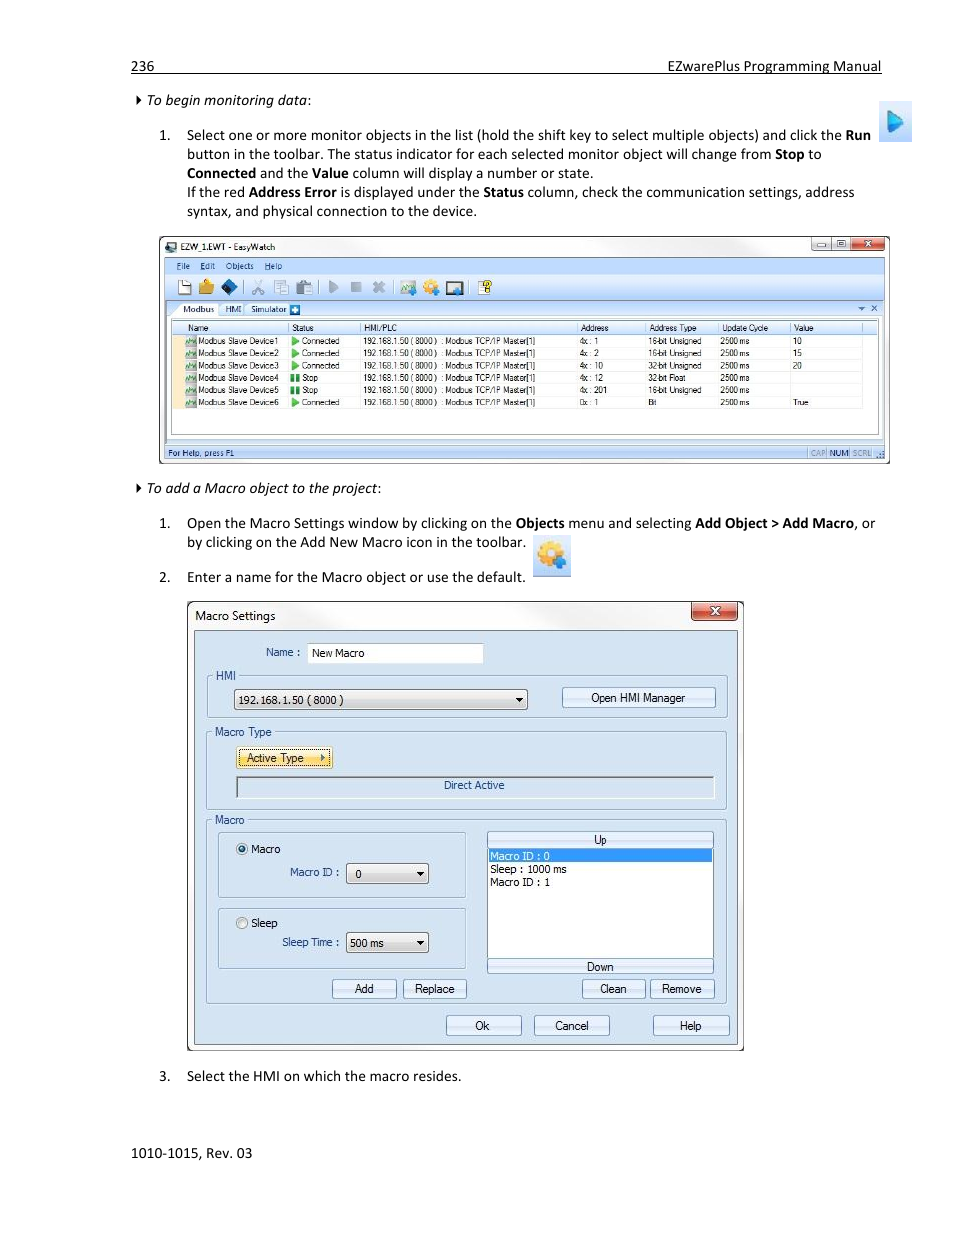The width and height of the screenshot is (954, 1235).
Task: Close the Macro Settings dialog
Action: click(715, 611)
